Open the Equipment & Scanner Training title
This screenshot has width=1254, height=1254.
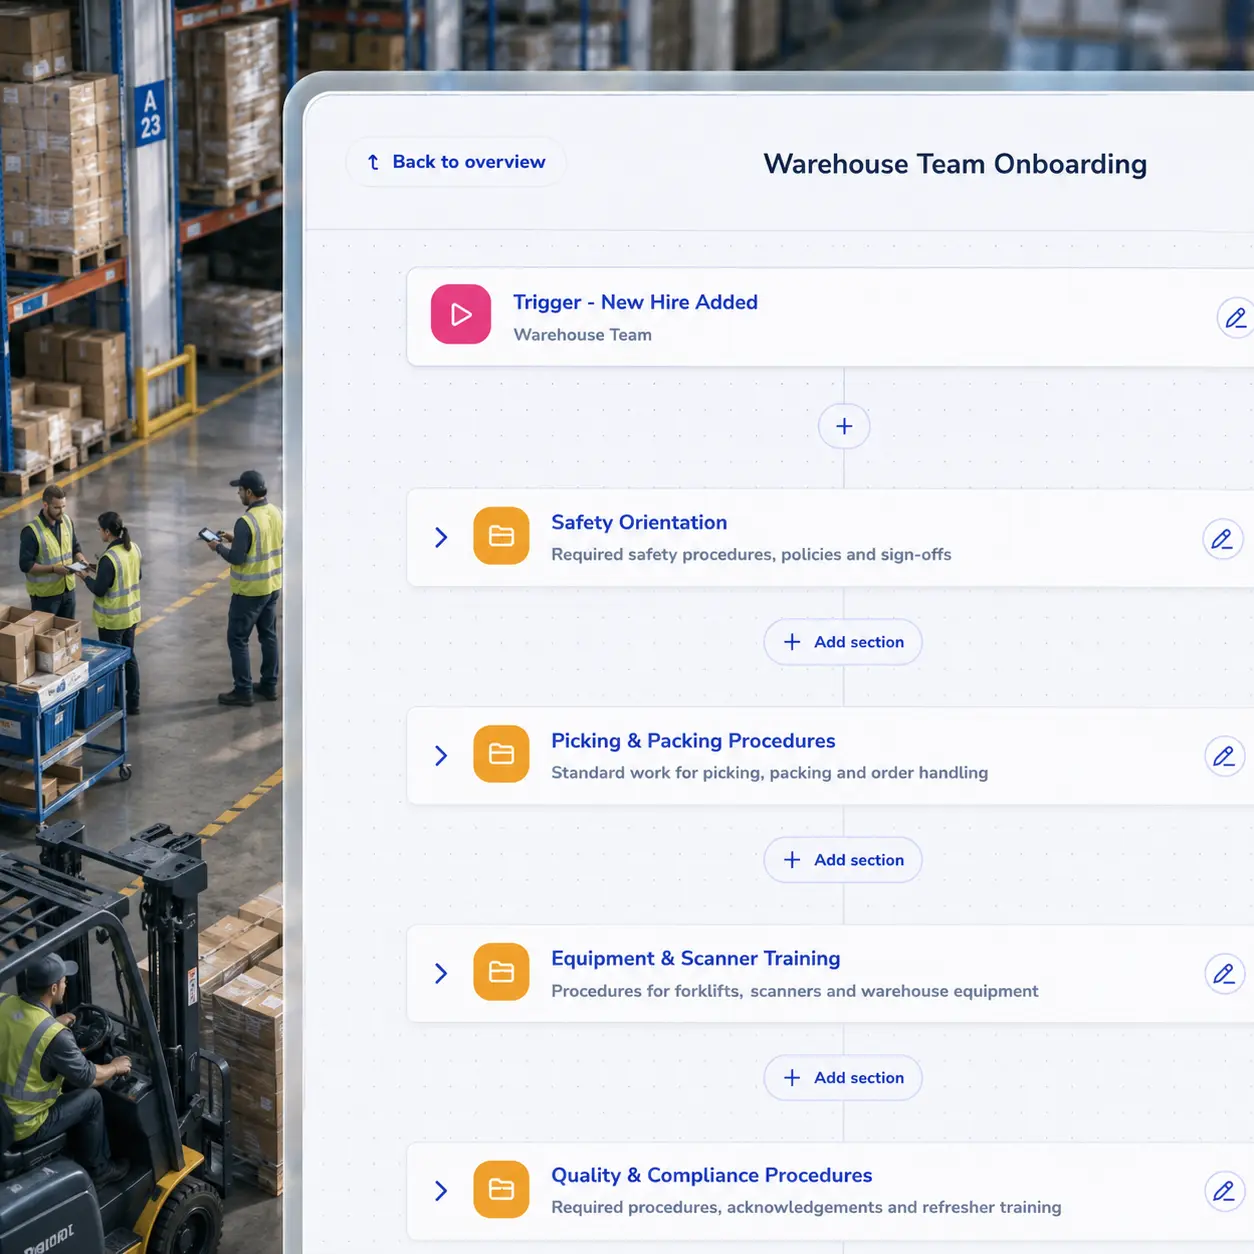(x=695, y=958)
